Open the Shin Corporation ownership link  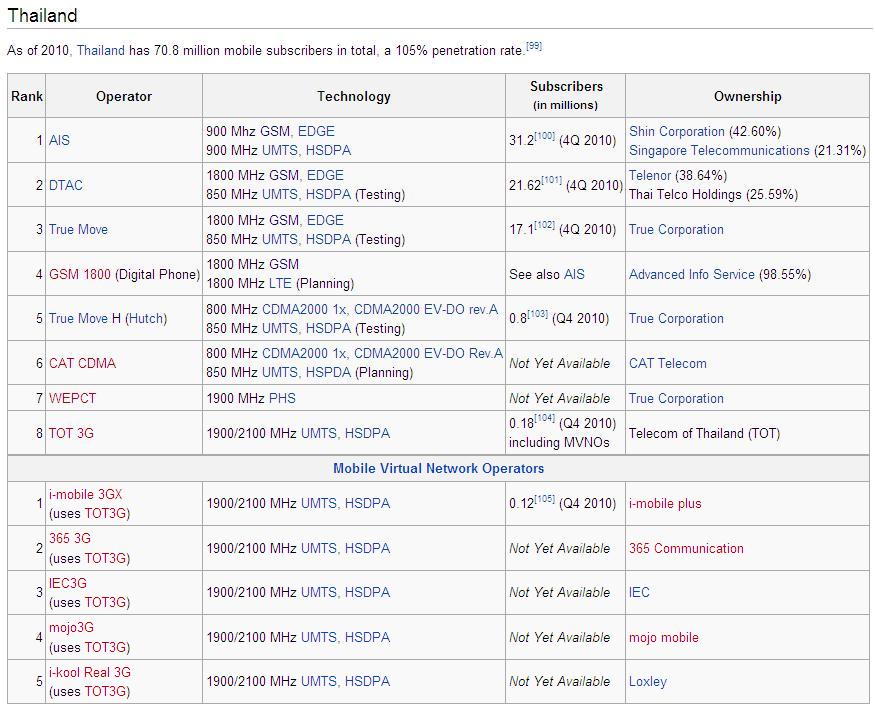click(x=676, y=131)
